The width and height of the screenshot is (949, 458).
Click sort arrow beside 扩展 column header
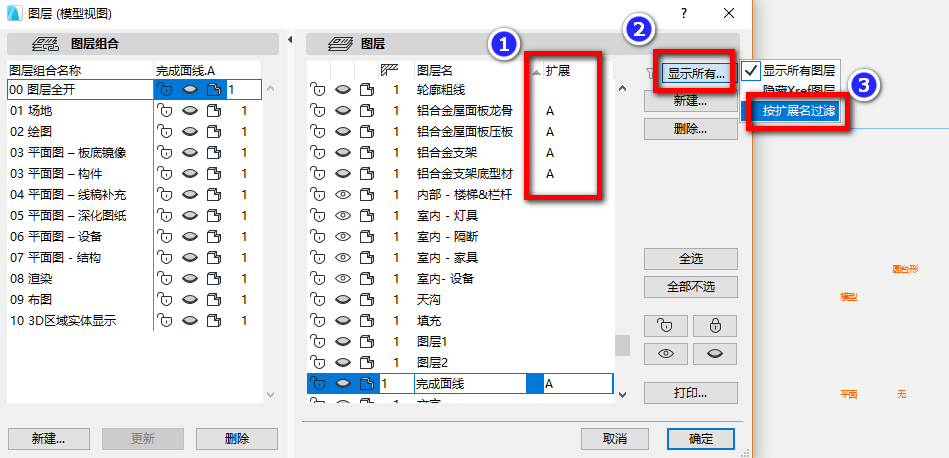[x=536, y=72]
